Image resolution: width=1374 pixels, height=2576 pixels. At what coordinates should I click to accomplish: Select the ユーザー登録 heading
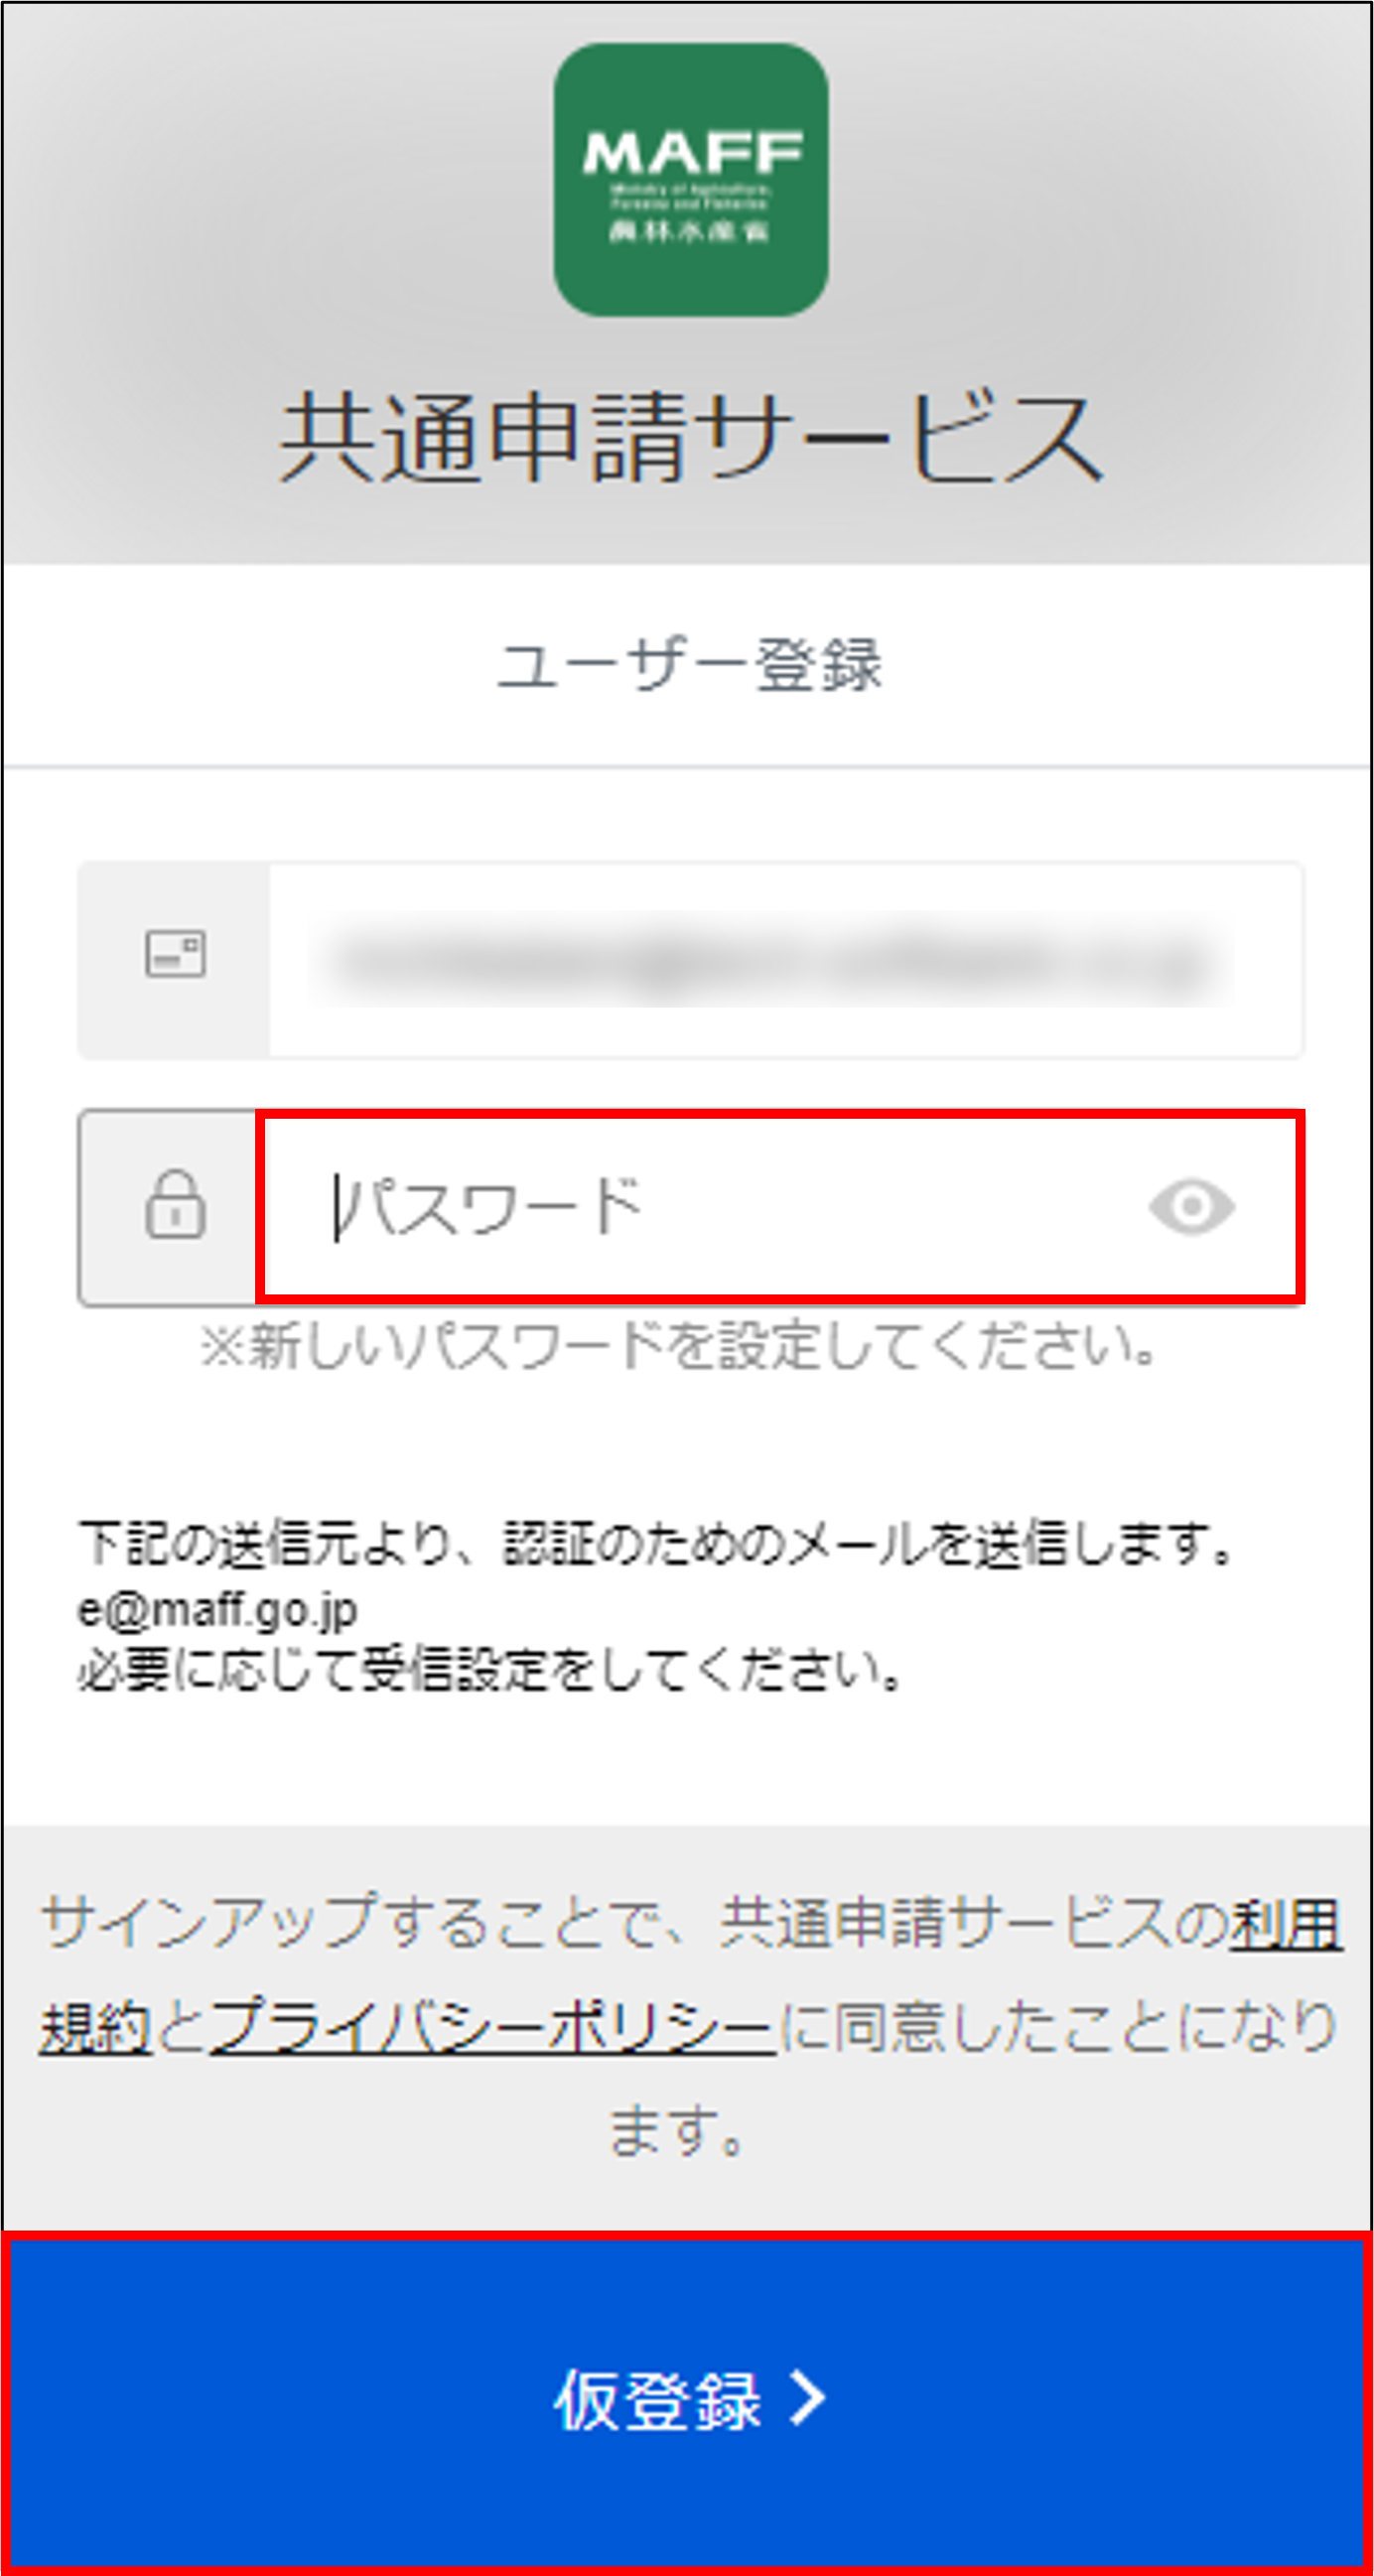689,665
